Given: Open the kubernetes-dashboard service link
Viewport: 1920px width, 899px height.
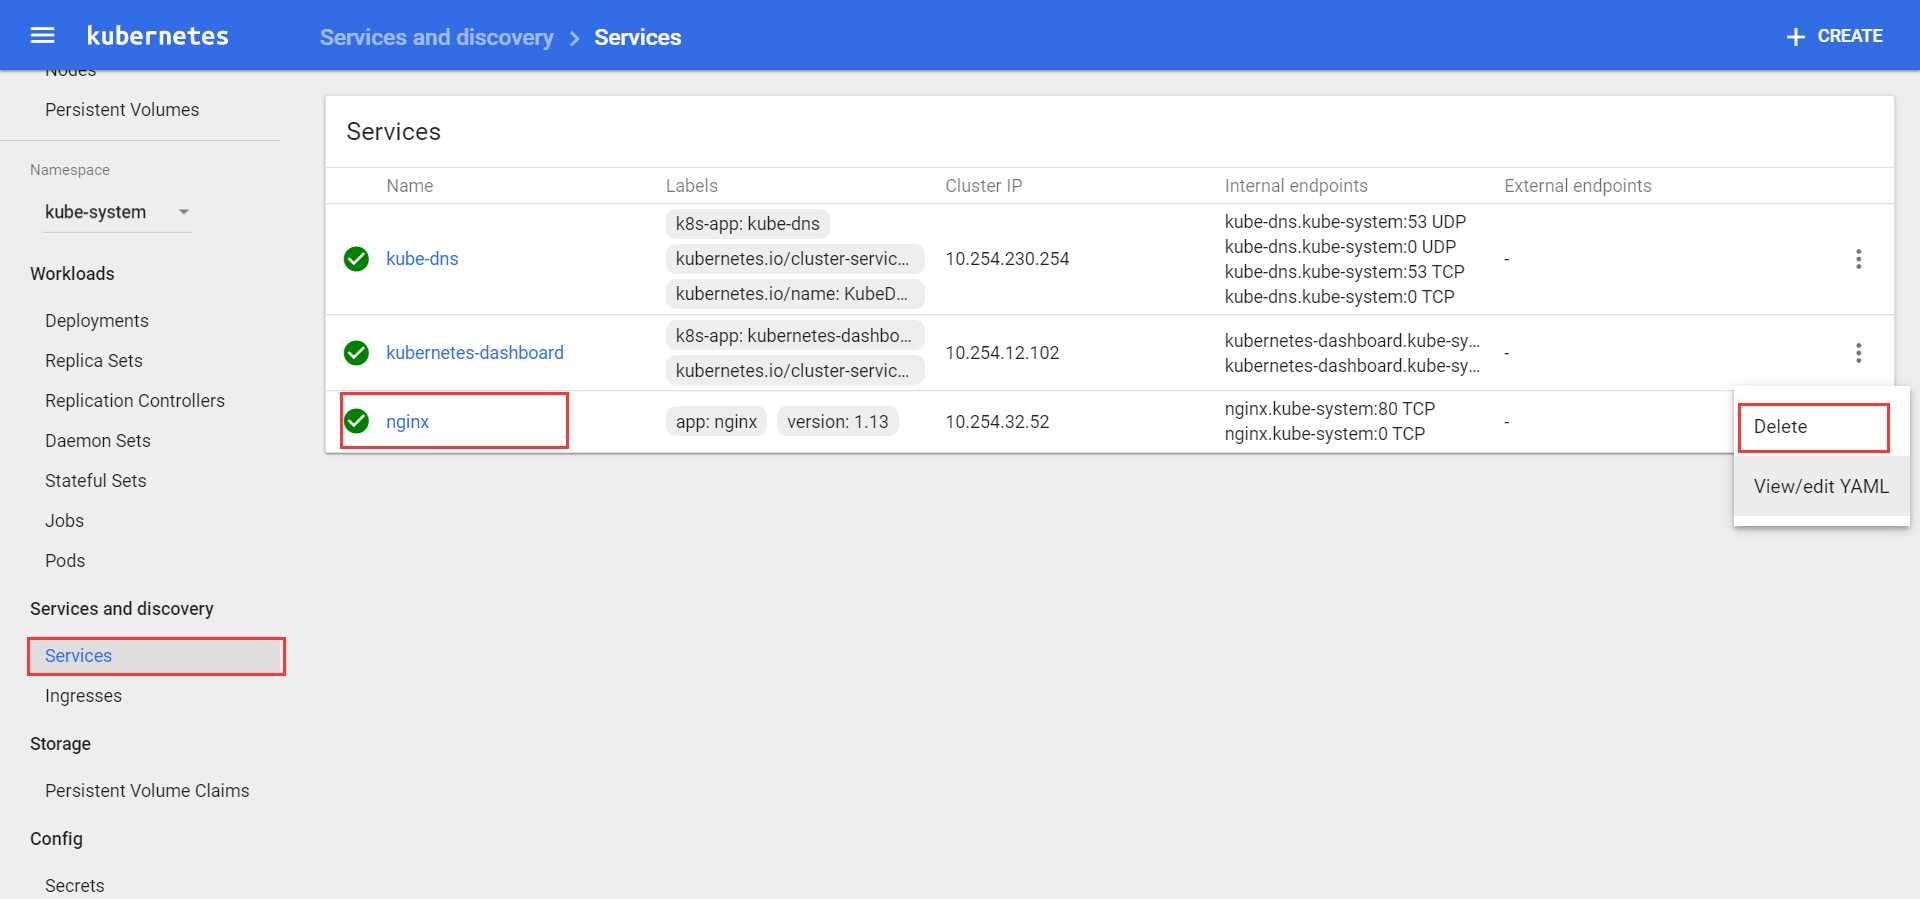Looking at the screenshot, I should 475,352.
